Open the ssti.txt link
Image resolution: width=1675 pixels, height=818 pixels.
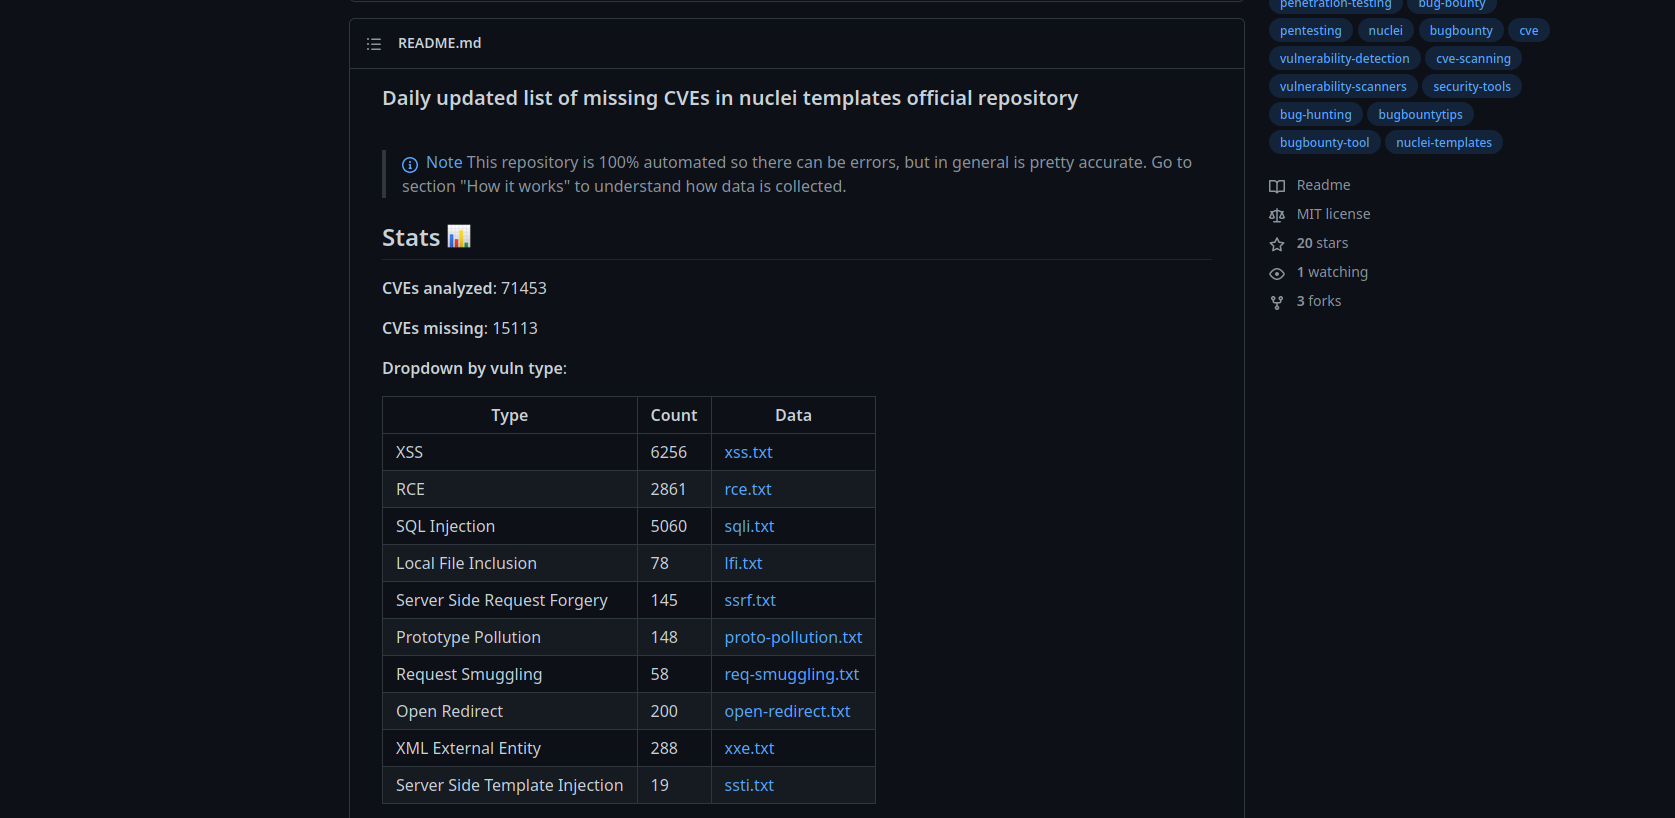click(749, 785)
